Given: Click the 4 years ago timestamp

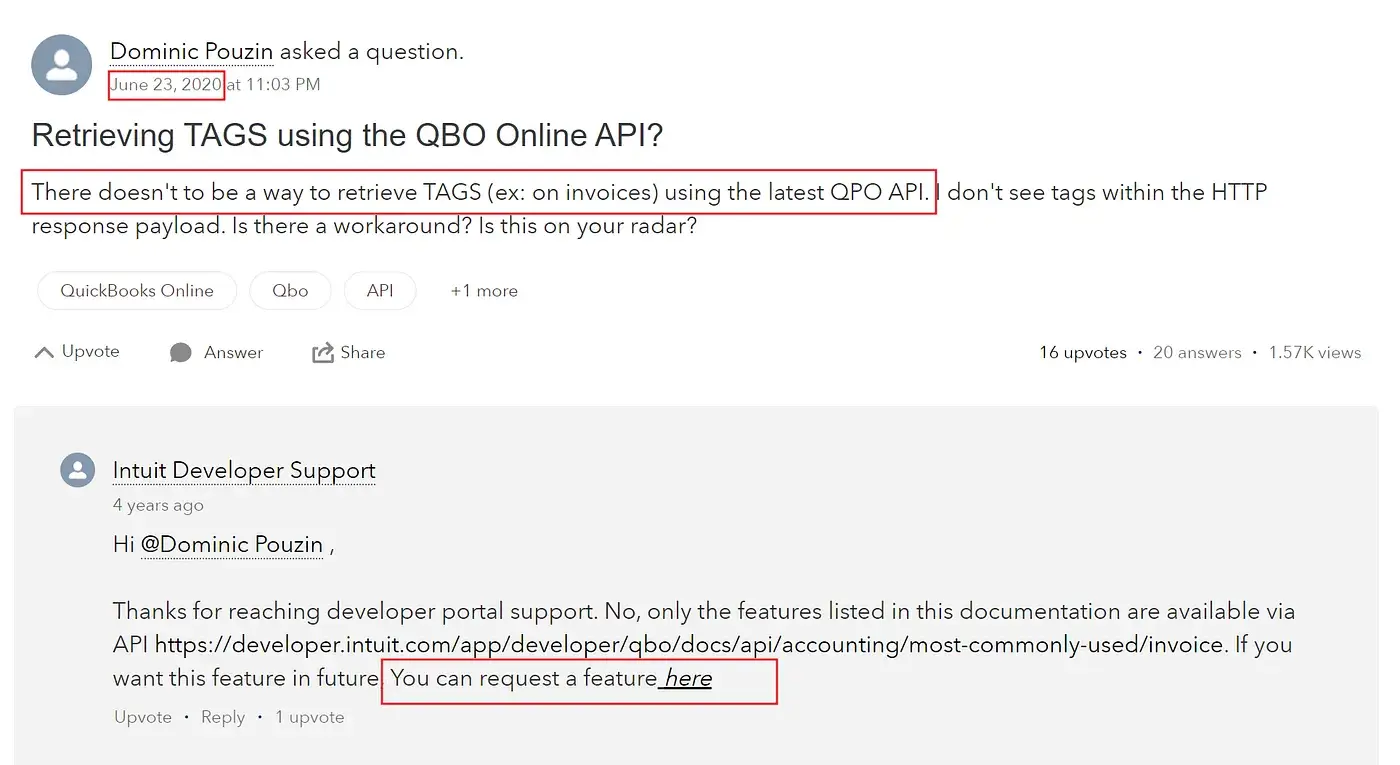Looking at the screenshot, I should tap(158, 505).
